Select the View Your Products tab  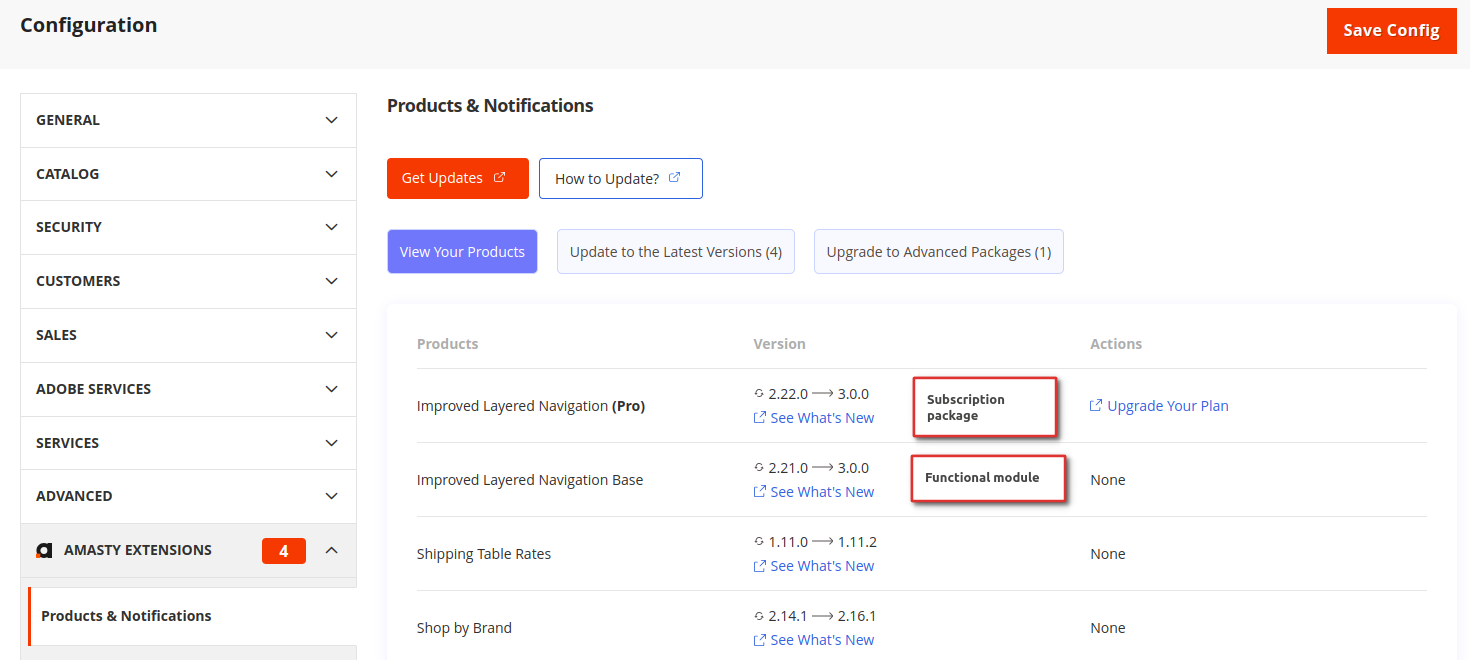462,252
